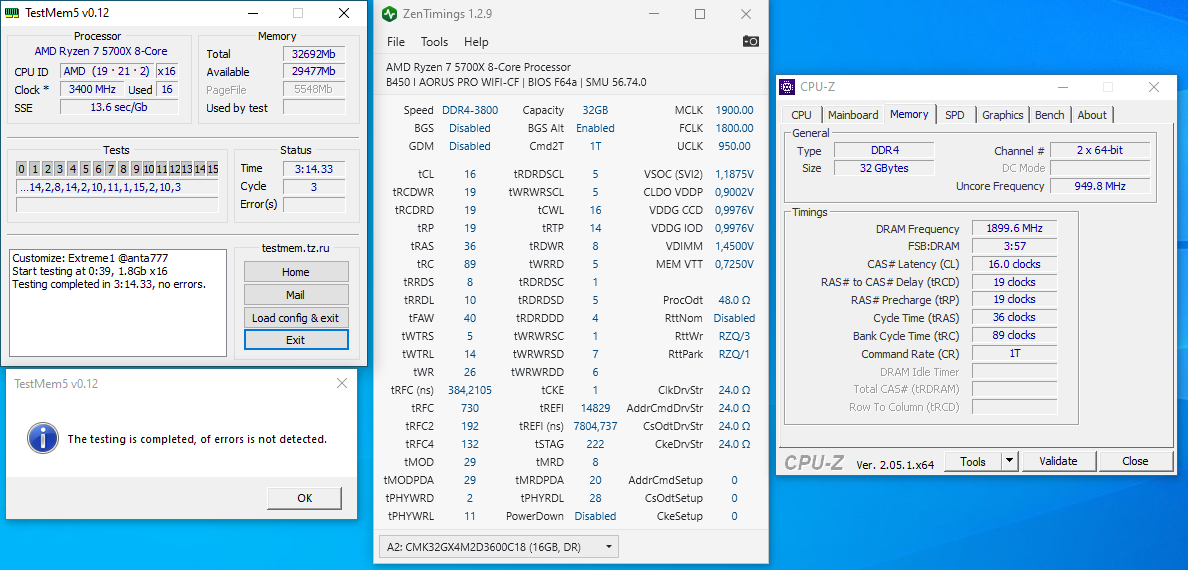Open the About tab in CPU-Z
The image size is (1188, 570).
coord(1092,115)
